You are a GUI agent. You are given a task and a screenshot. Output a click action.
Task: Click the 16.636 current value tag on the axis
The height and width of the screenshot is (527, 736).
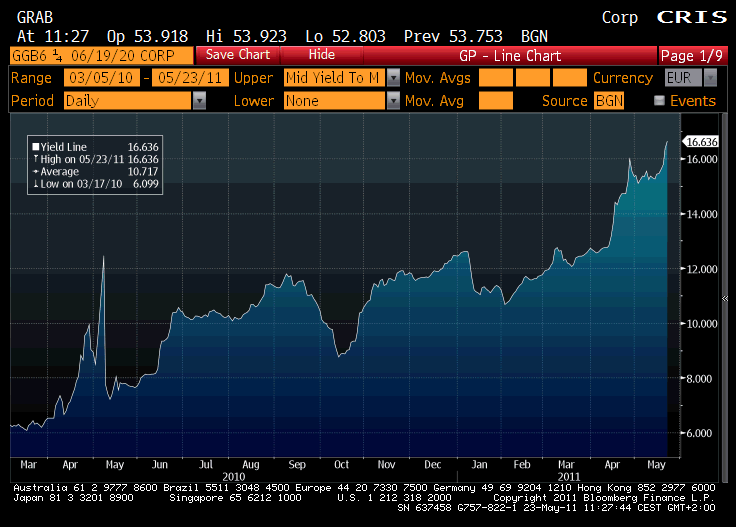point(700,142)
